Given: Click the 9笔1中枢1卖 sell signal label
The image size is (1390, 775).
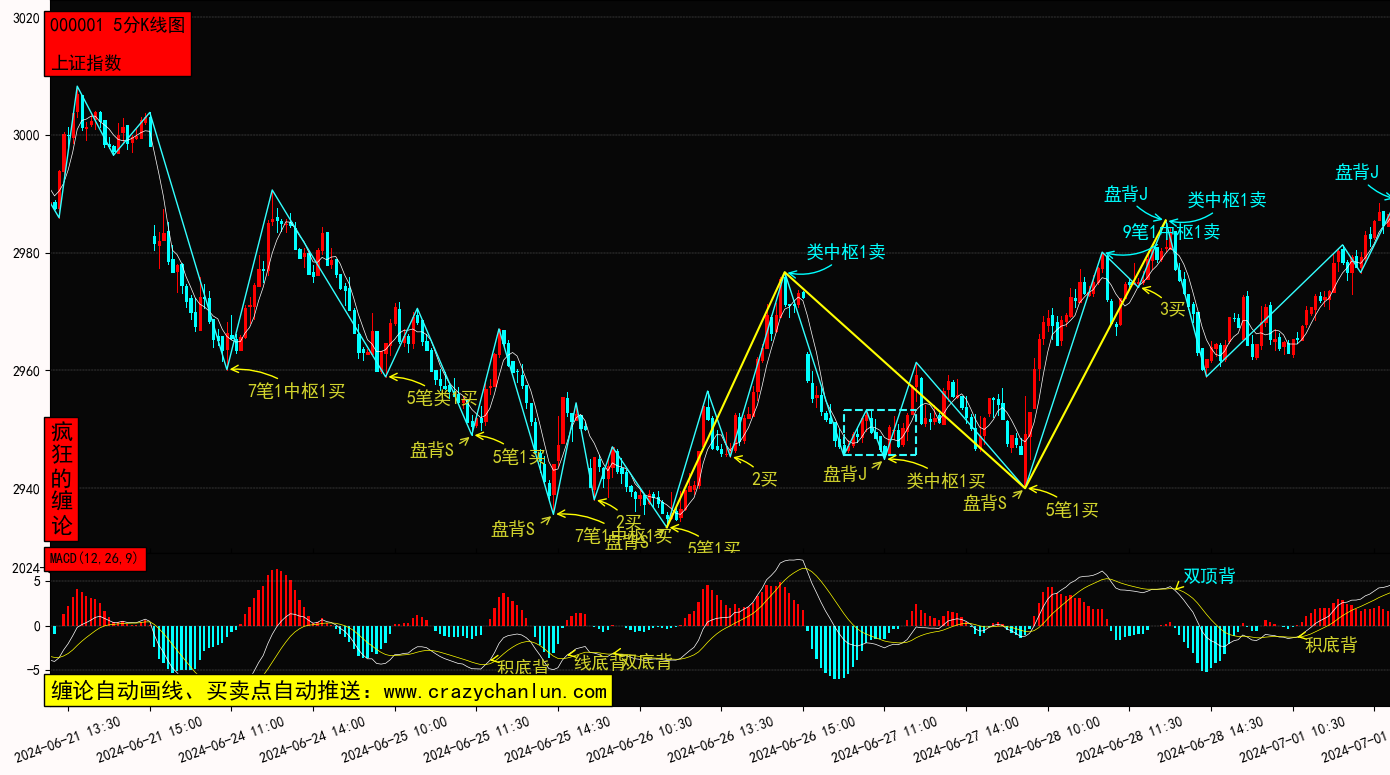Looking at the screenshot, I should click(1171, 232).
